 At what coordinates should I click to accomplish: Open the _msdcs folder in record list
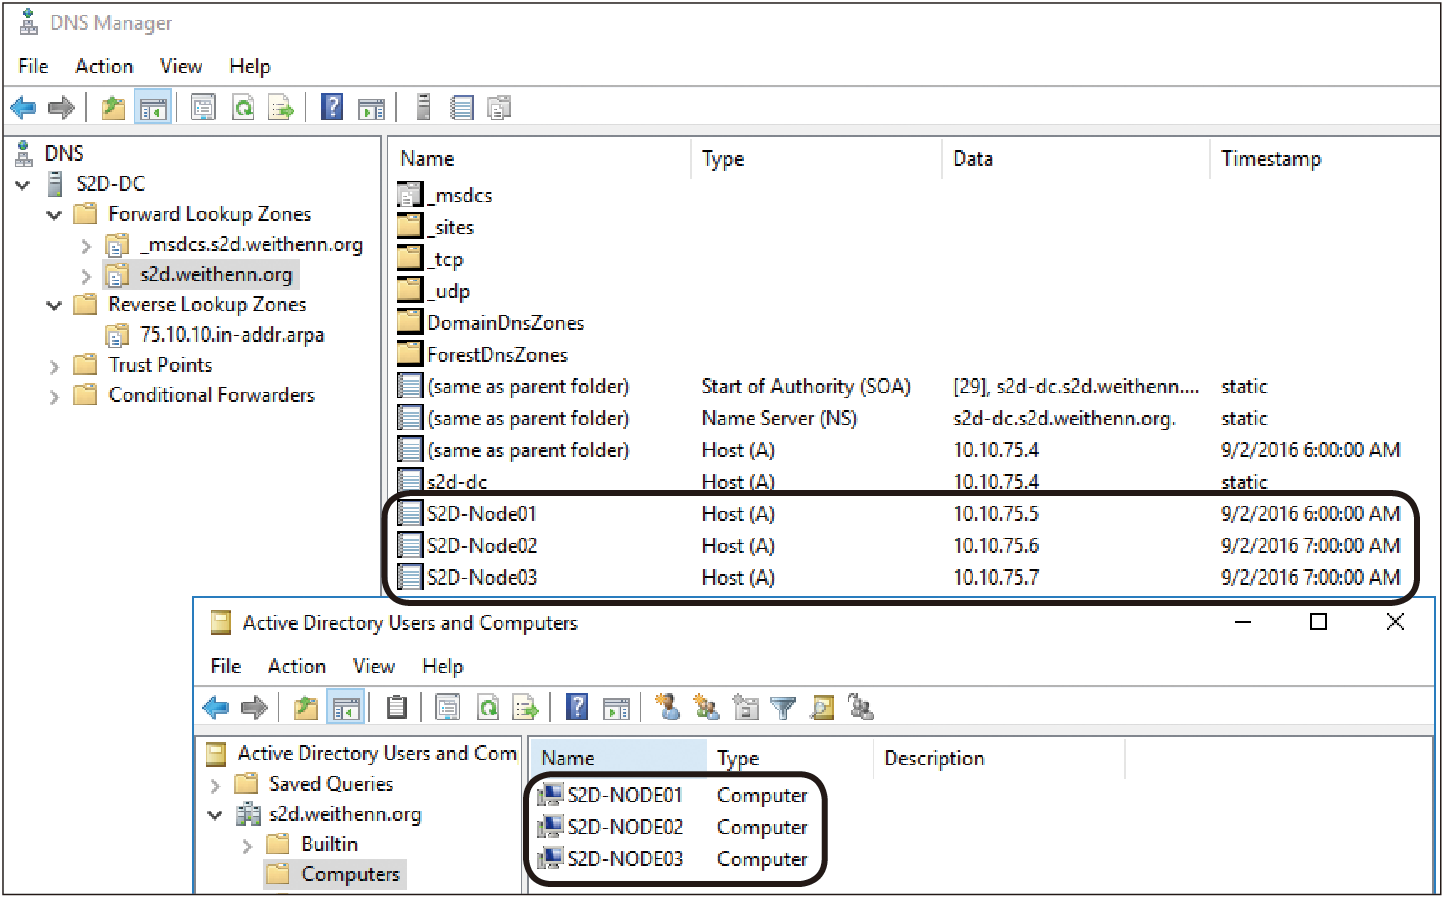[x=445, y=195]
